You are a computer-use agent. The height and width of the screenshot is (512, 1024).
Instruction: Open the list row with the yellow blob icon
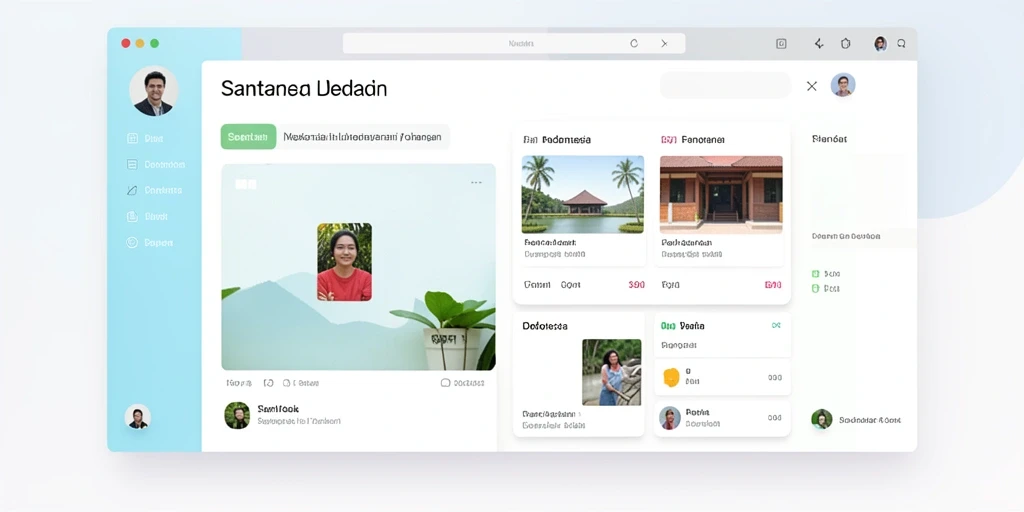(722, 377)
